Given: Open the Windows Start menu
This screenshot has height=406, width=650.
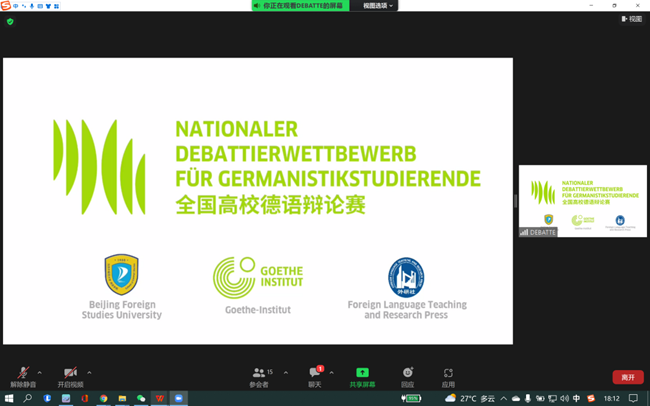Looking at the screenshot, I should click(x=9, y=399).
